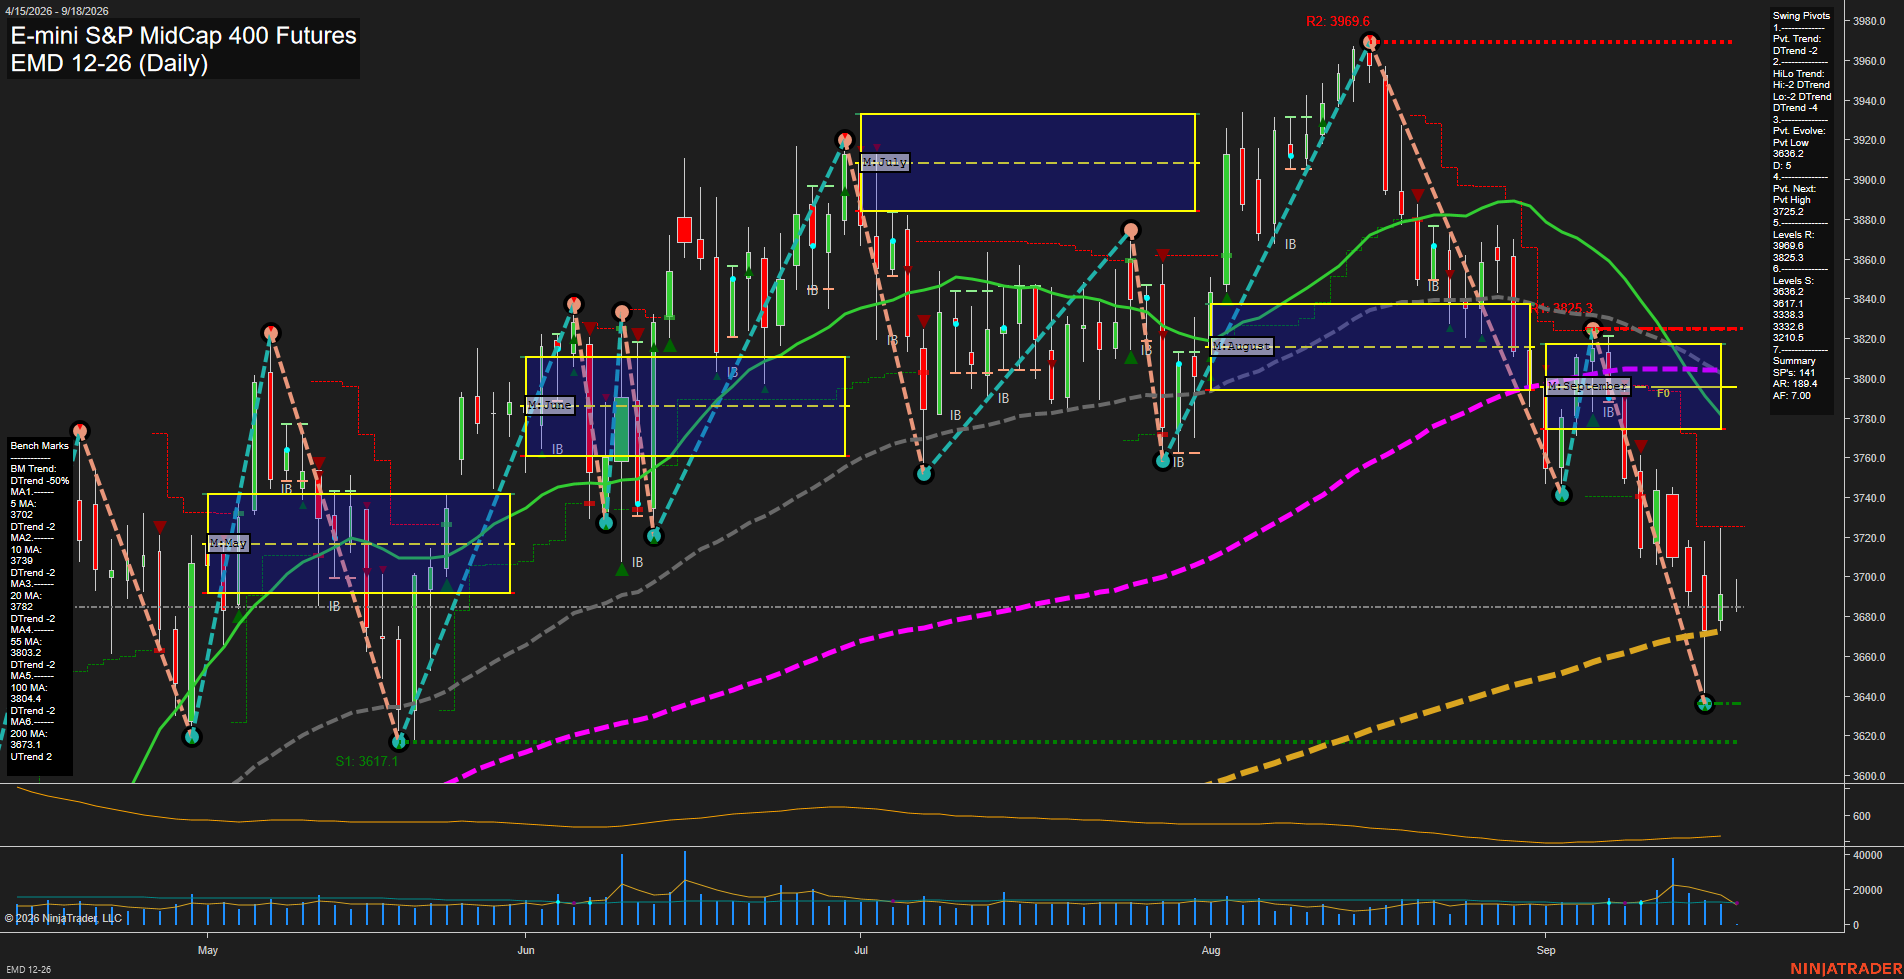
Task: Click the 100 MA: label
Action: 29,688
